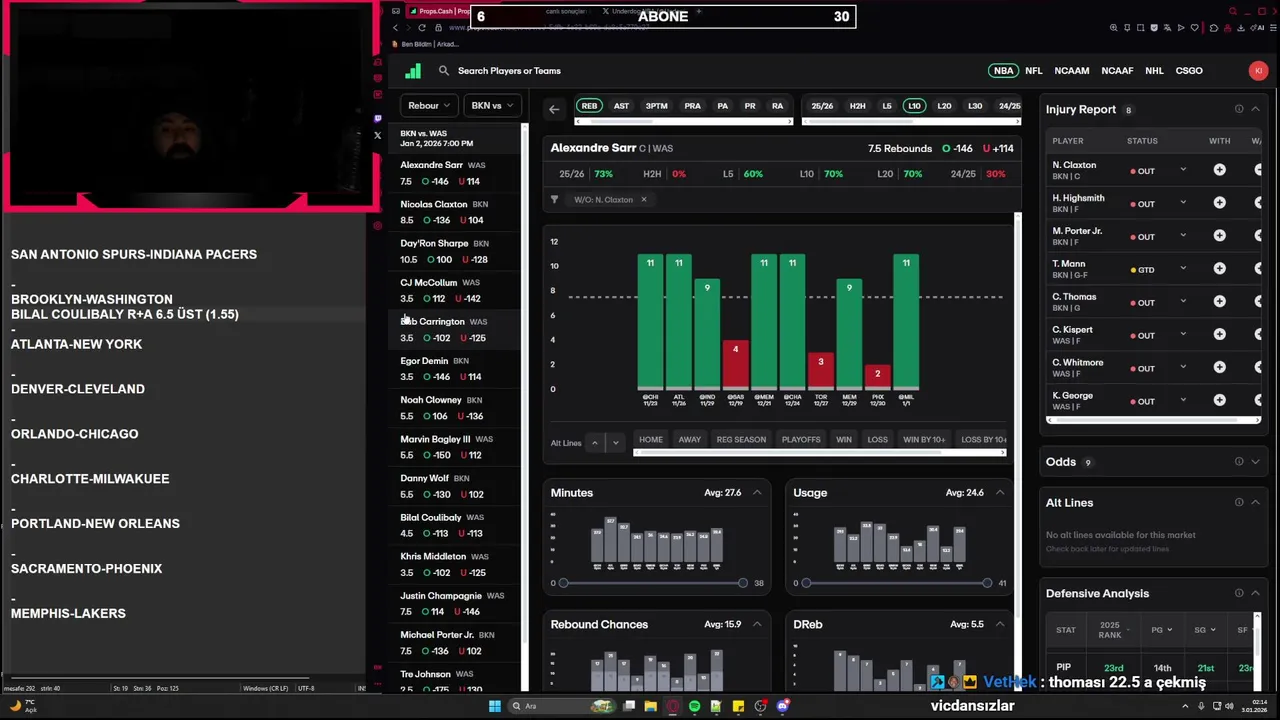Click the search magnifier icon

click(x=444, y=71)
